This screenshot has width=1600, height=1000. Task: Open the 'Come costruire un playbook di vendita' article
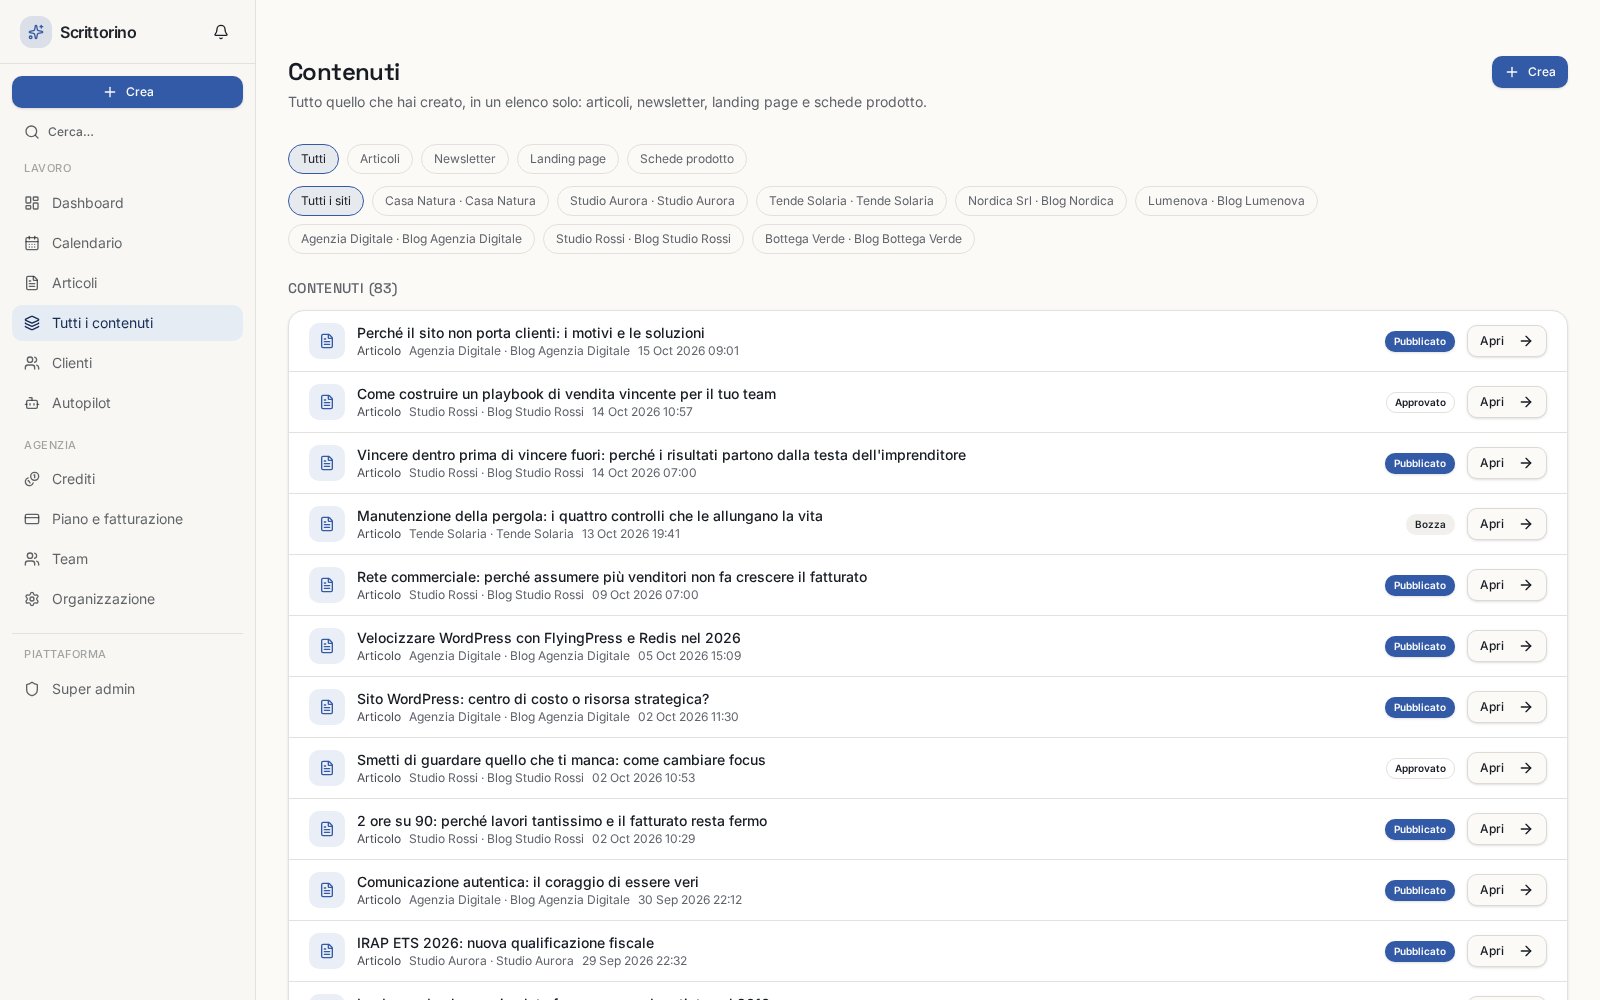[x=1507, y=402]
